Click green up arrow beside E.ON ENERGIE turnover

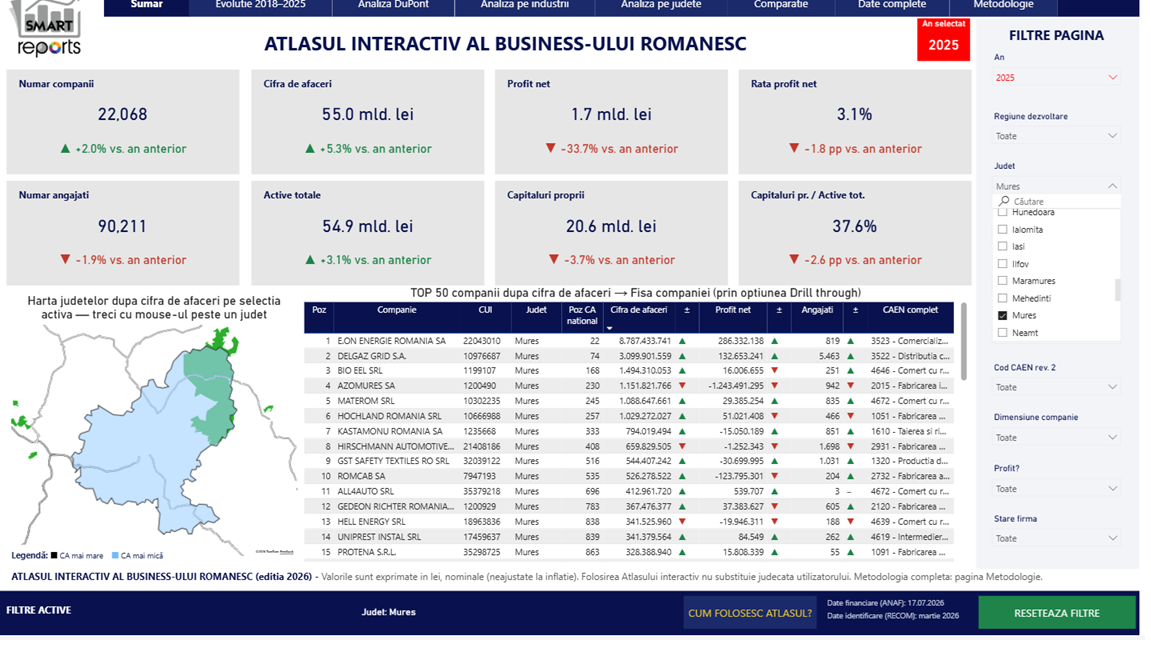pos(682,340)
